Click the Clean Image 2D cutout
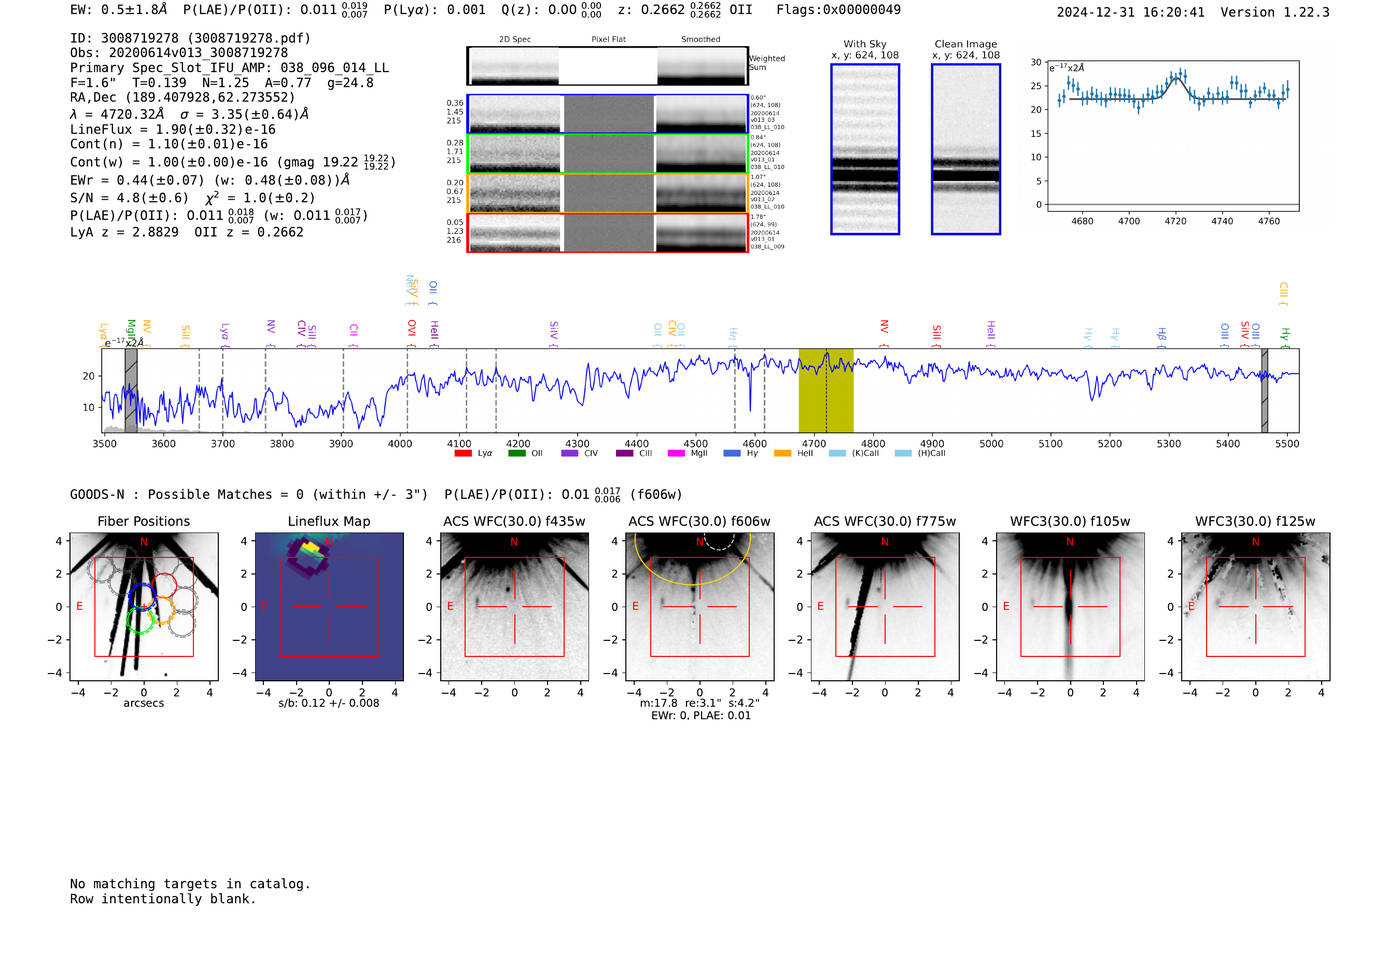This screenshot has width=1400, height=953. point(966,149)
